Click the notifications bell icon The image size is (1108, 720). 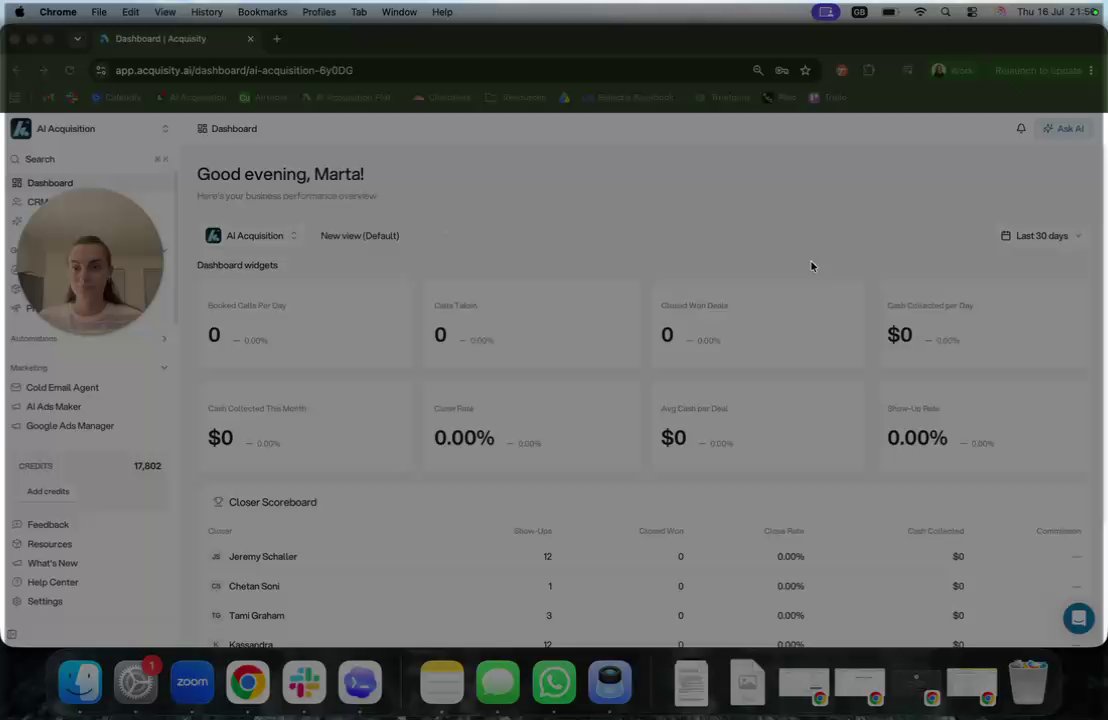coord(1020,129)
